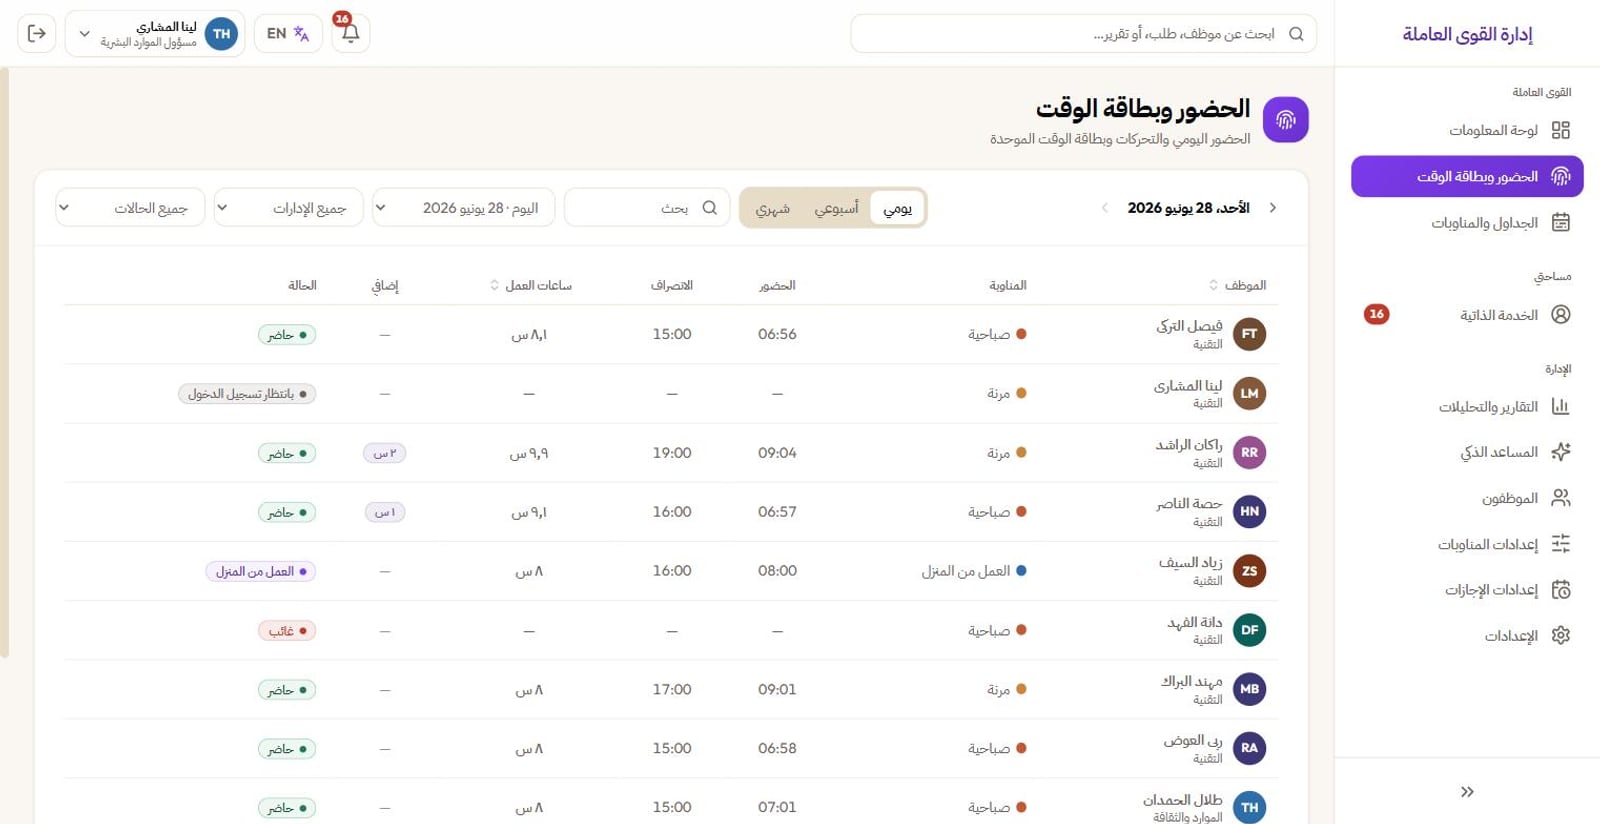Viewport: 1600px width, 824px height.
Task: Open الموظفون in sidebar
Action: 1467,498
